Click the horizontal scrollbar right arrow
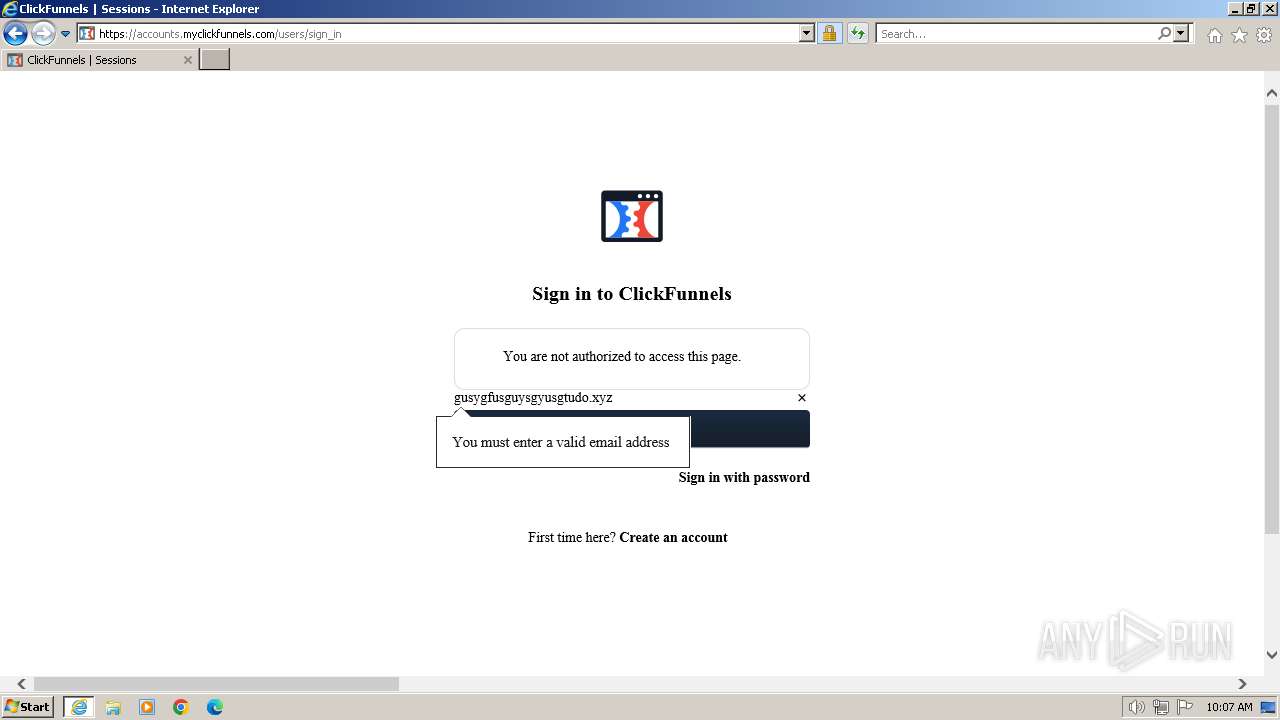This screenshot has height=720, width=1280. 1242,684
